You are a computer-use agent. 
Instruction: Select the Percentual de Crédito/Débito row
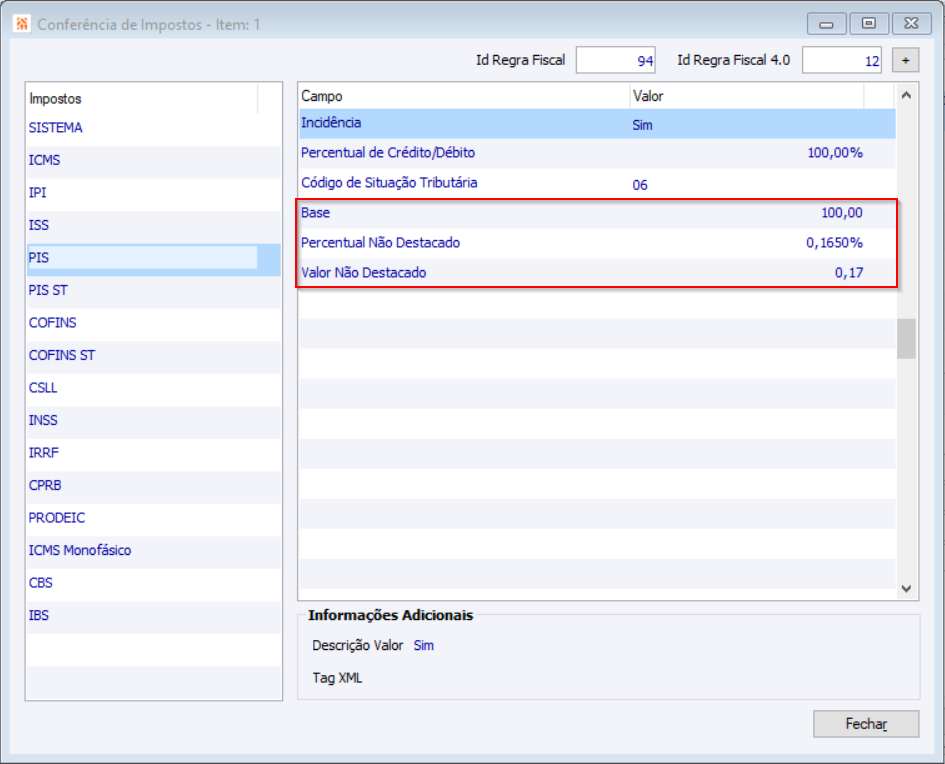pyautogui.click(x=597, y=153)
